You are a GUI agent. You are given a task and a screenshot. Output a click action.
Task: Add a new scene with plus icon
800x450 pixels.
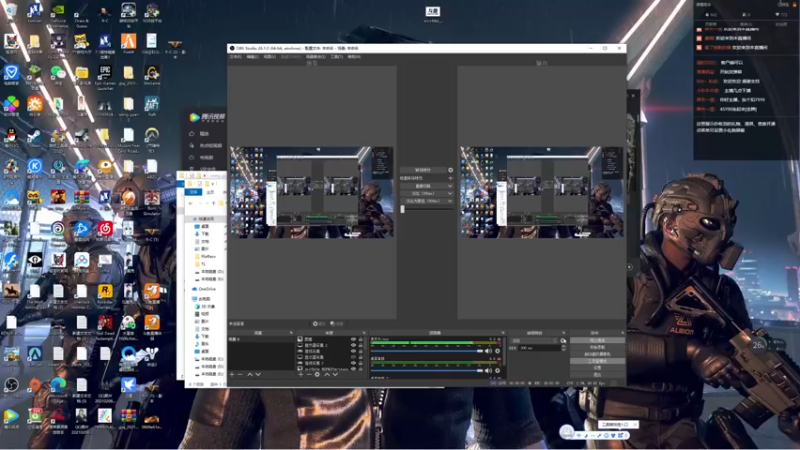232,374
